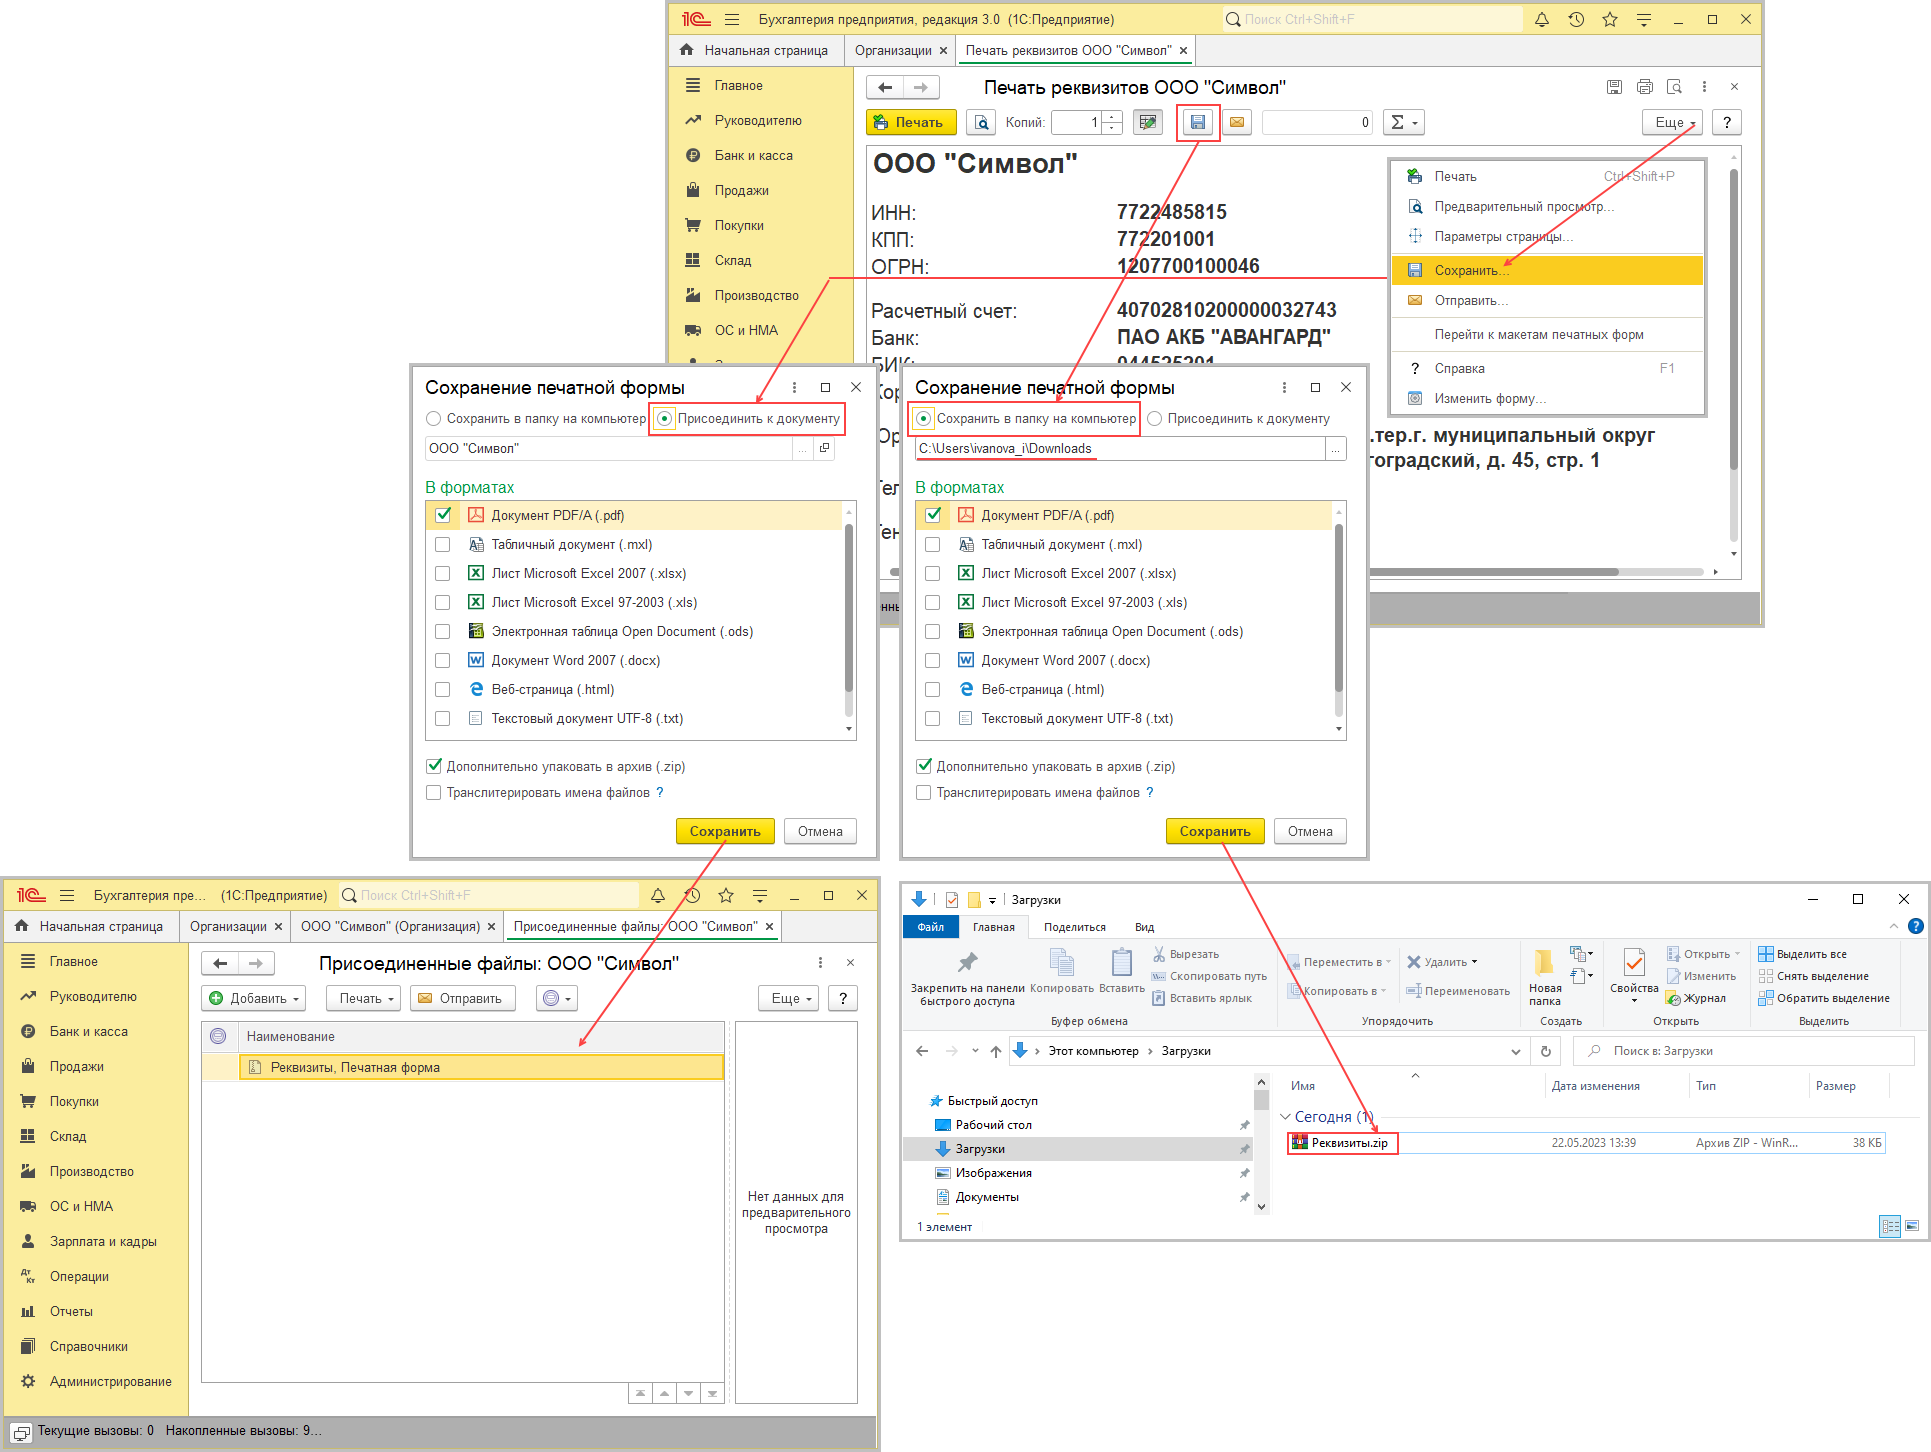Click the yellow Печать button
Image resolution: width=1931 pixels, height=1452 pixels.
click(x=911, y=122)
